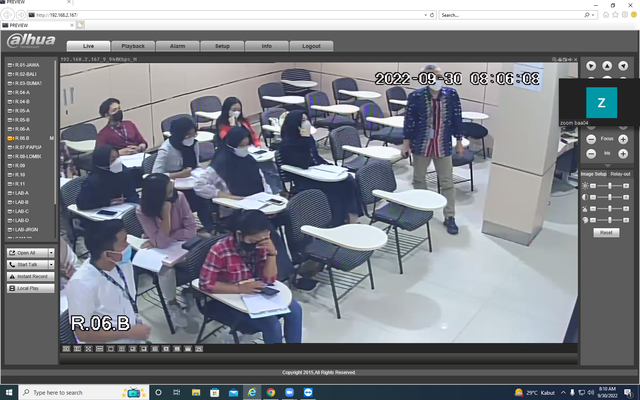Screen dimensions: 640x400
Task: Click the Open All button
Action: click(x=27, y=253)
